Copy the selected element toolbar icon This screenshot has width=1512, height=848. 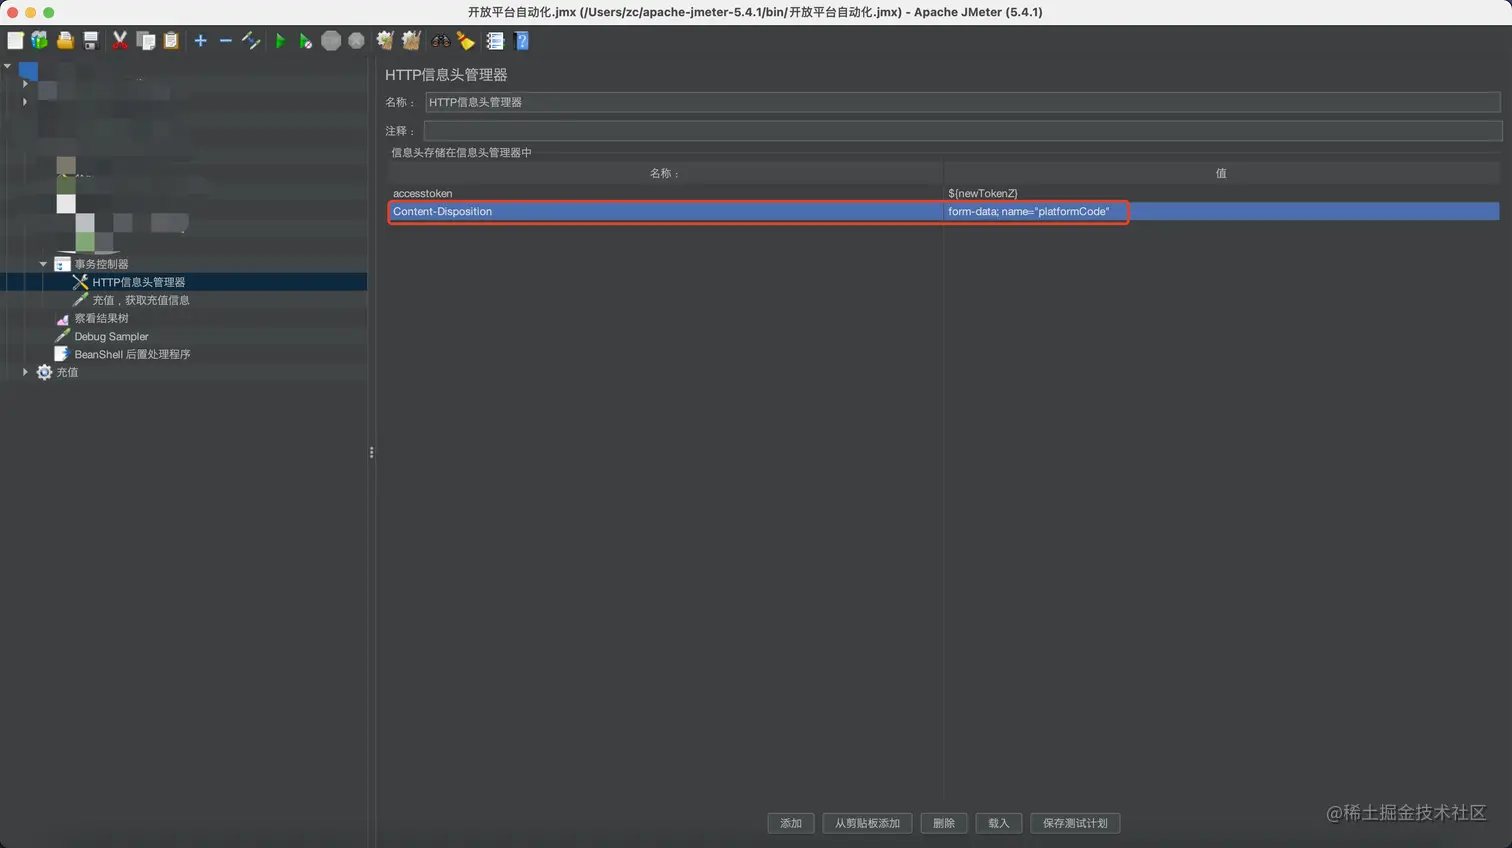point(146,41)
